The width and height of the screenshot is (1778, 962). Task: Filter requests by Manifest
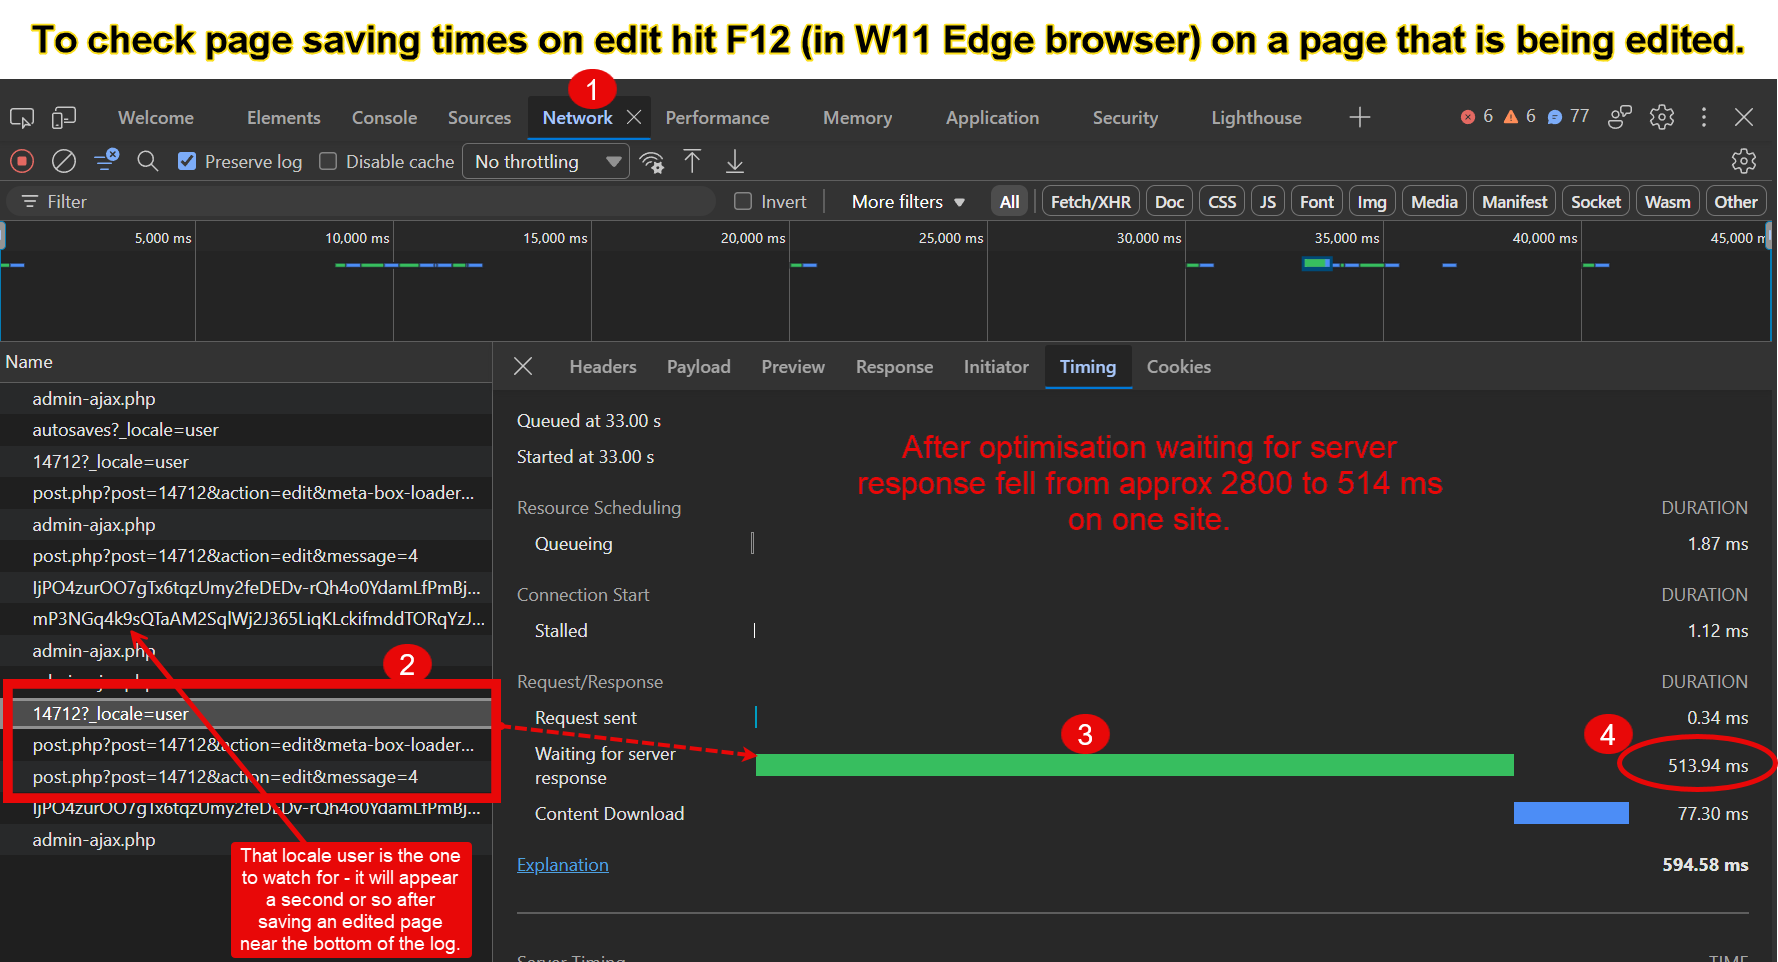tap(1514, 202)
